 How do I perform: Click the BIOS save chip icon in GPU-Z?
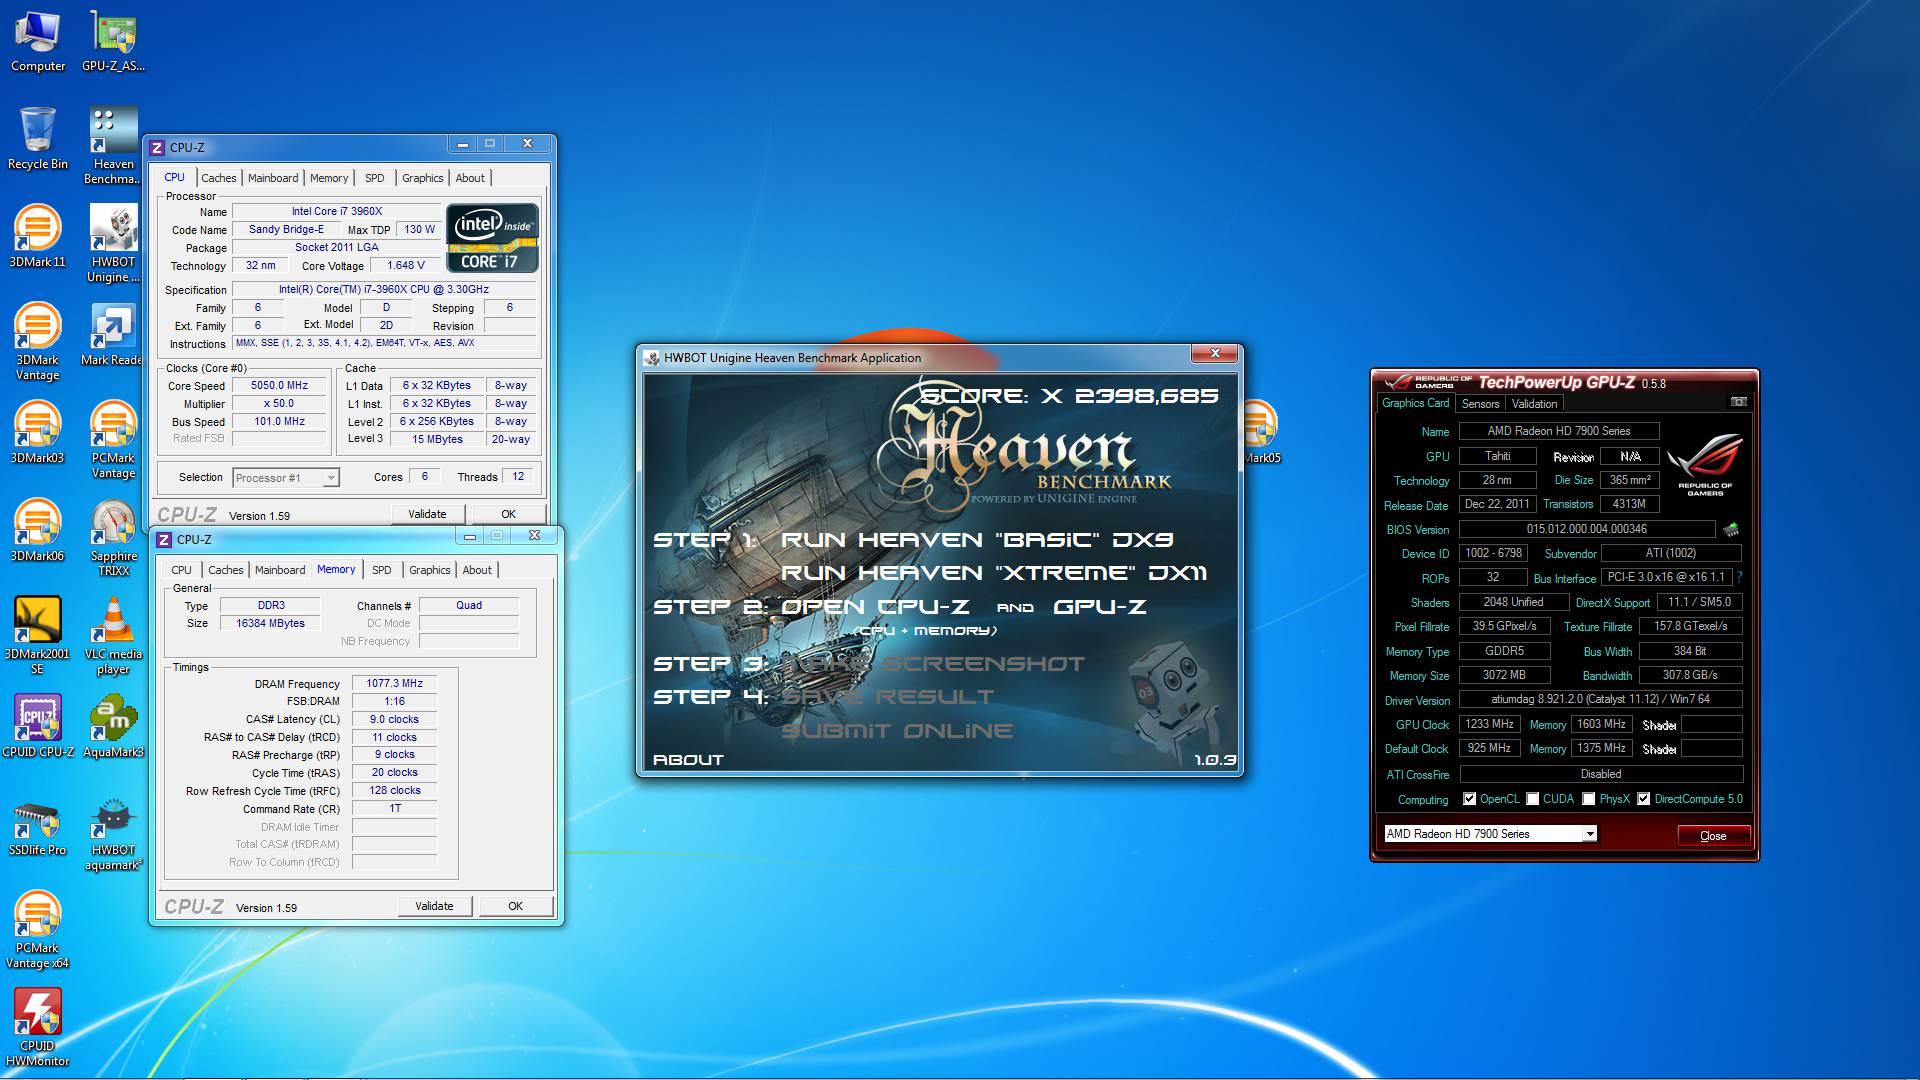[x=1731, y=529]
